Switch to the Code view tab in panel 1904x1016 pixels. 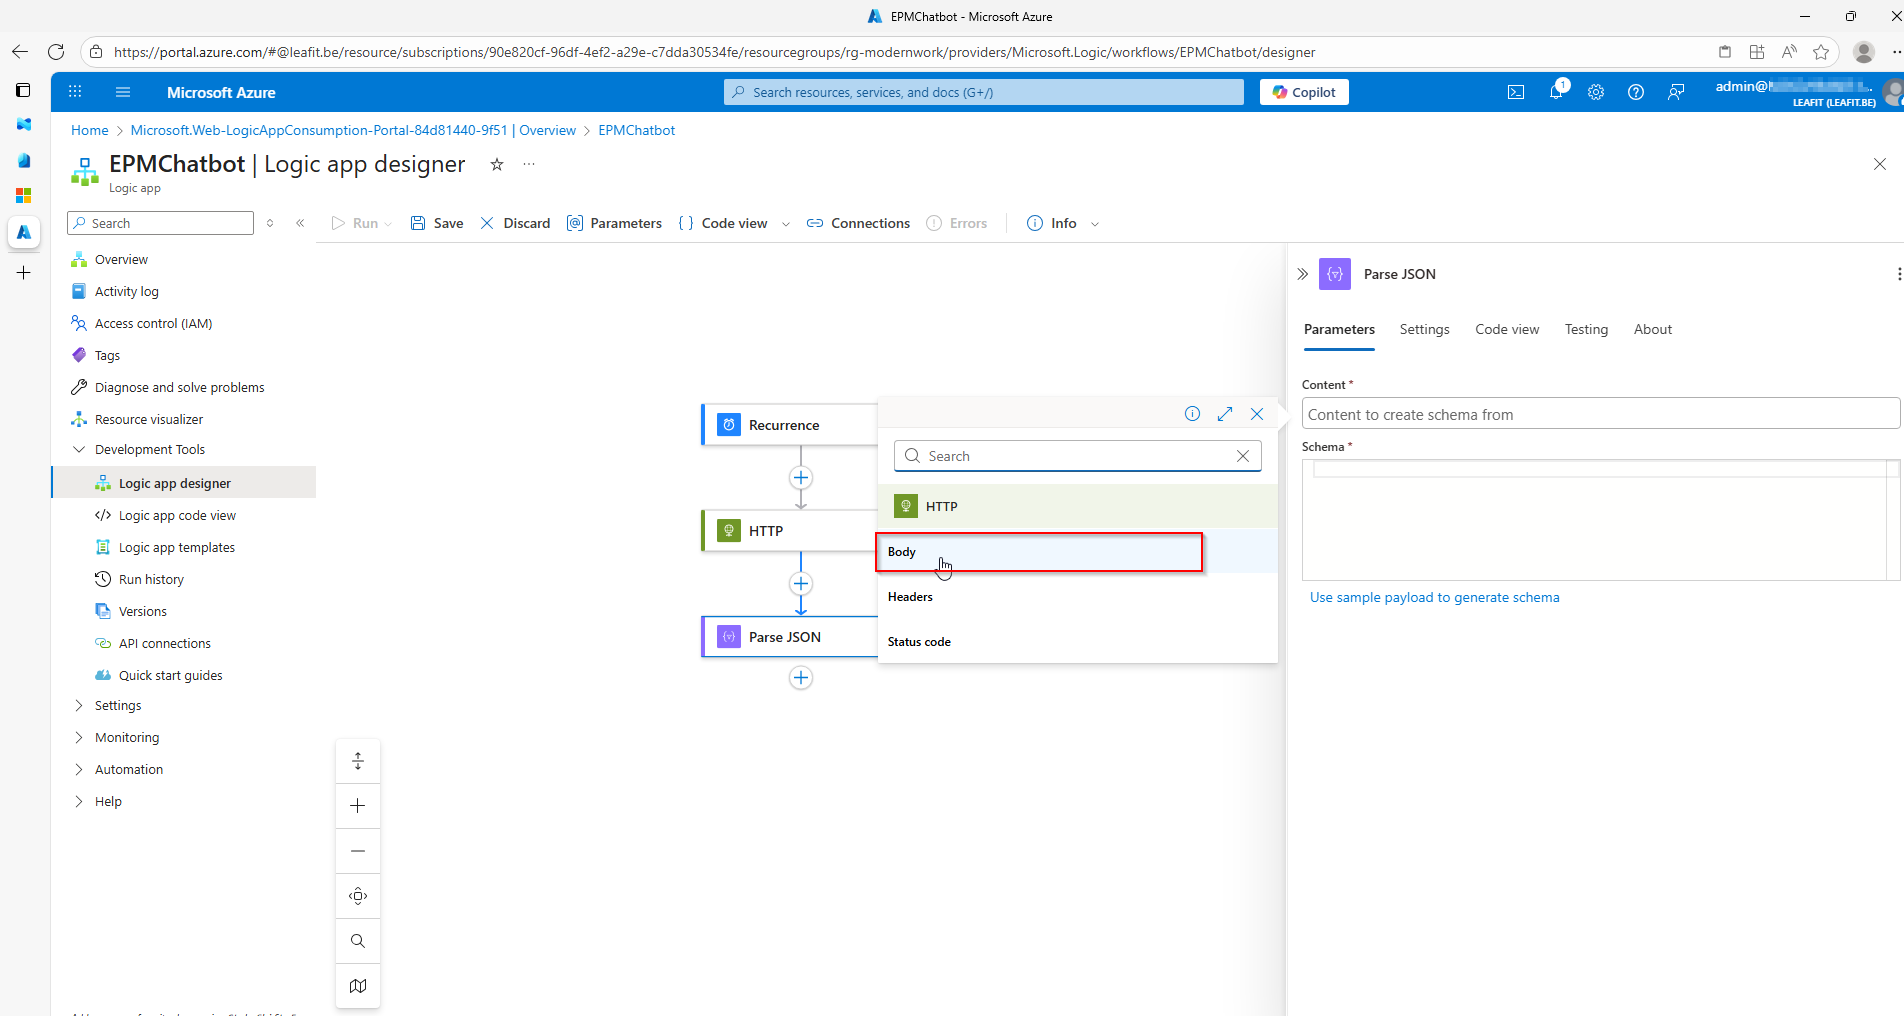point(1507,329)
